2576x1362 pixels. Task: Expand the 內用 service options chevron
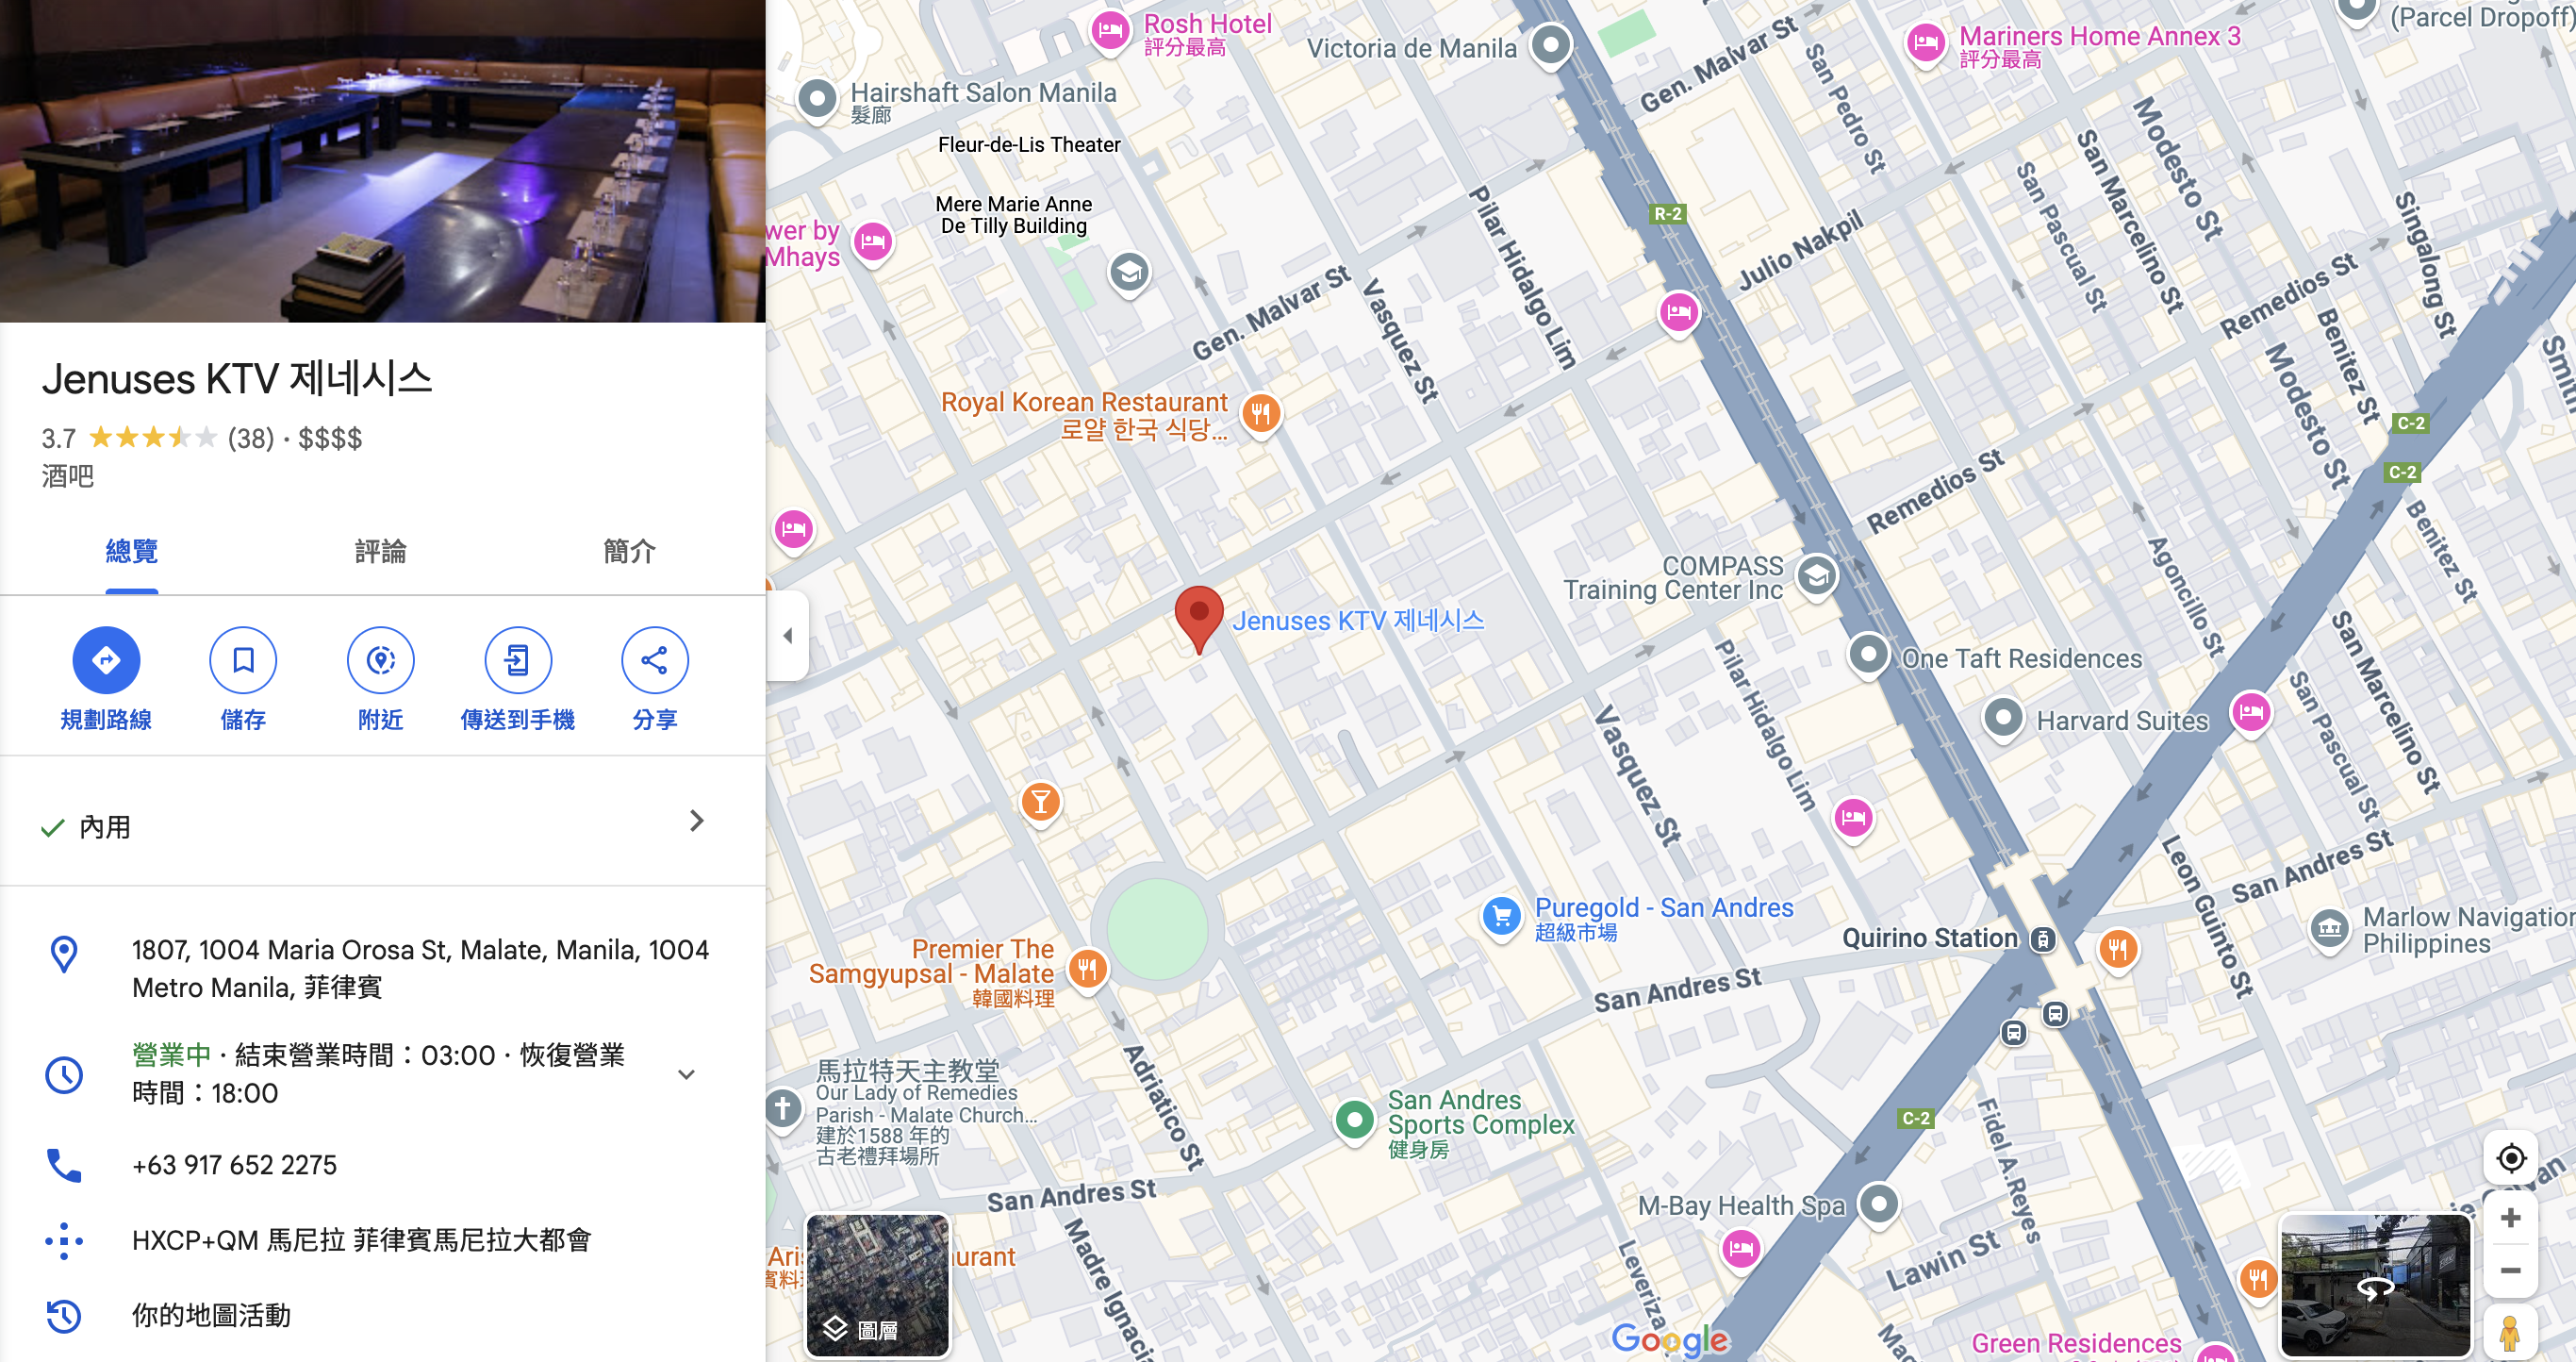697,821
